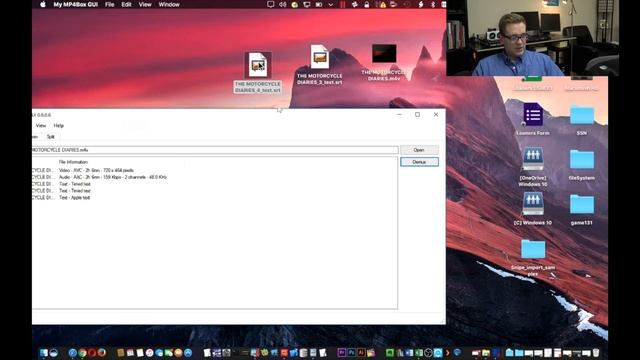Open Adobe Photoshop from the dock
Screen dimensions: 640x360
pos(351,352)
